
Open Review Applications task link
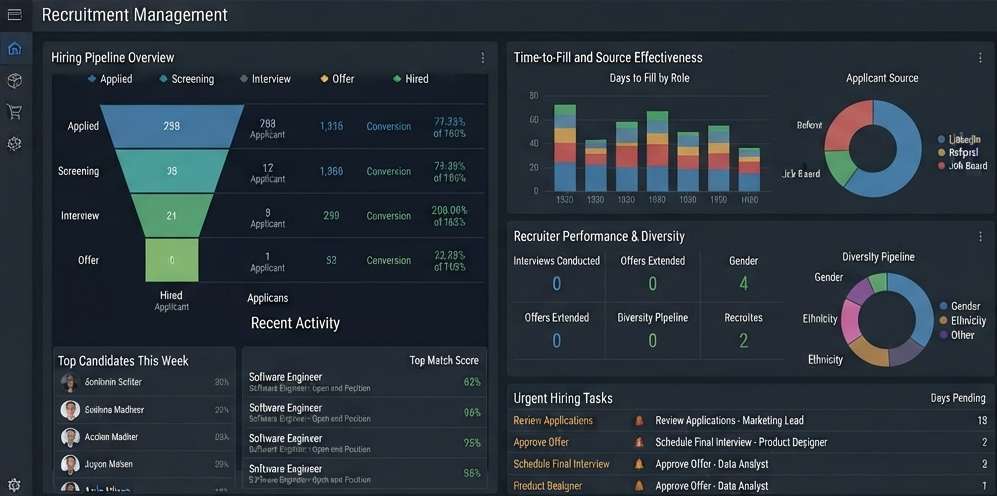point(553,420)
